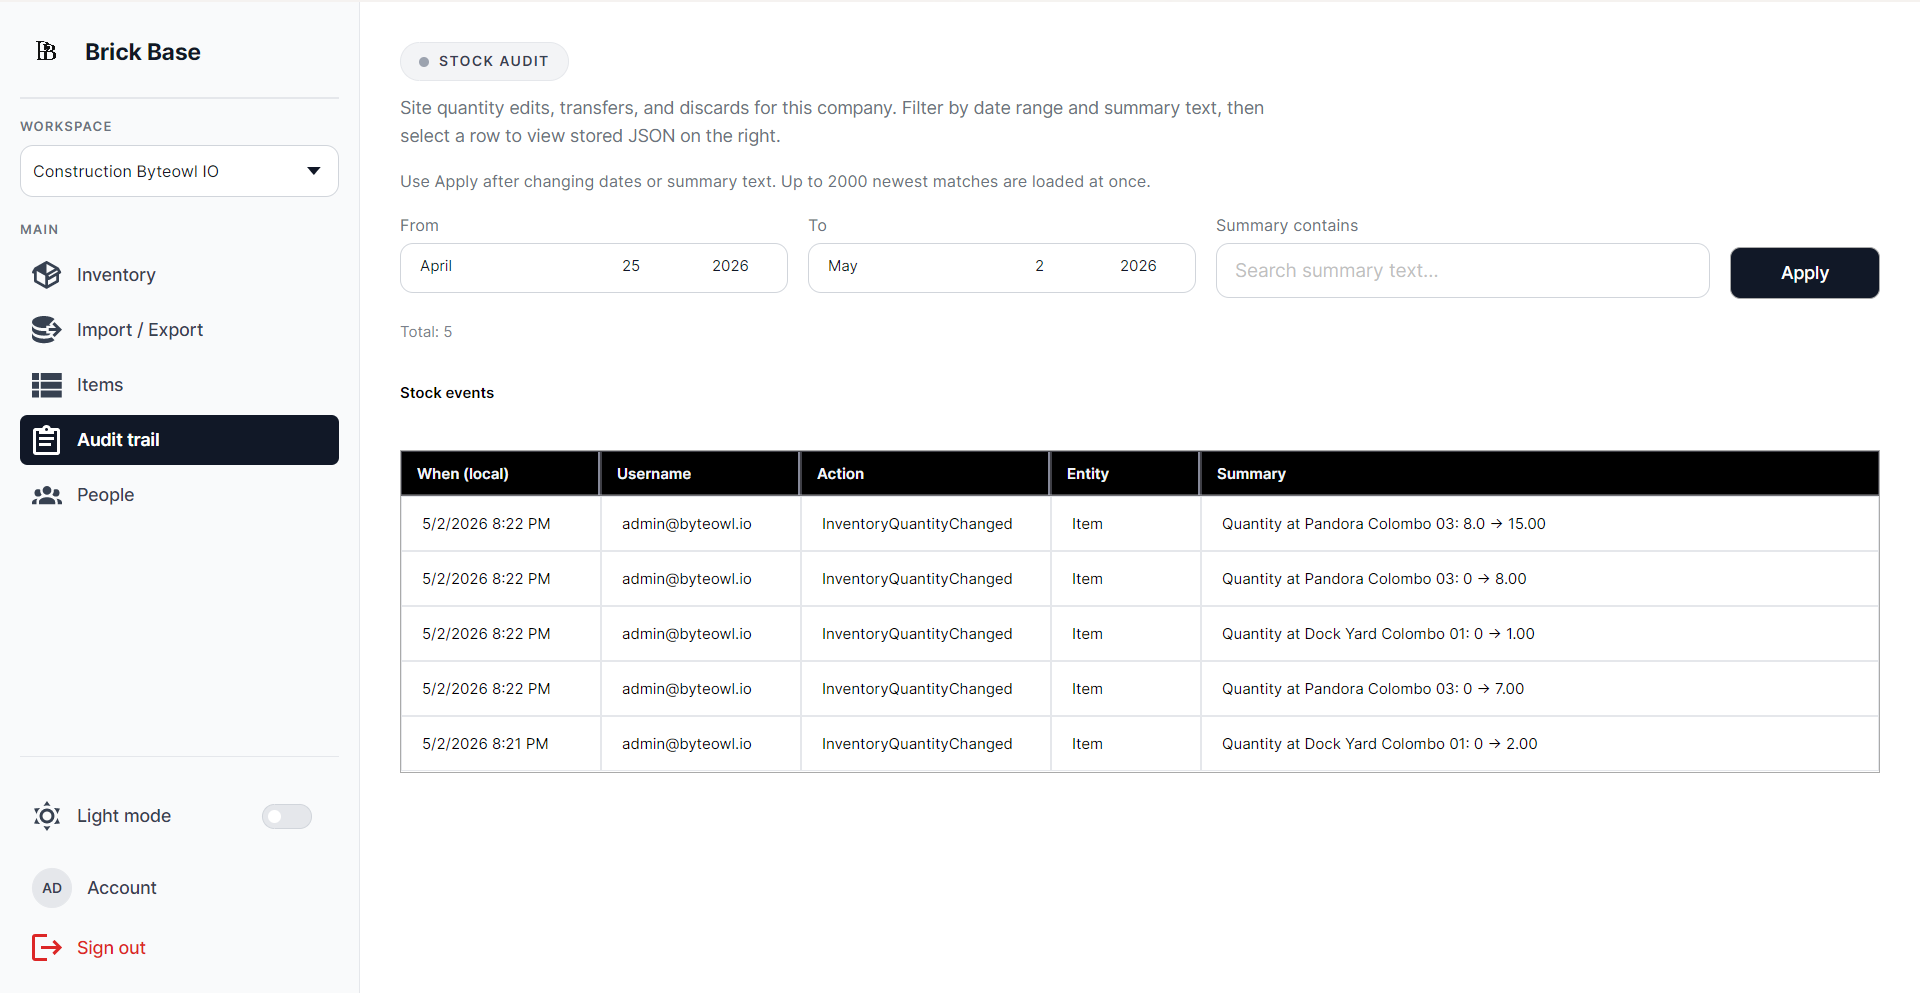Select row 'Pandora Colombo 03: 0 → 8.00'
Image resolution: width=1920 pixels, height=993 pixels.
(1140, 579)
